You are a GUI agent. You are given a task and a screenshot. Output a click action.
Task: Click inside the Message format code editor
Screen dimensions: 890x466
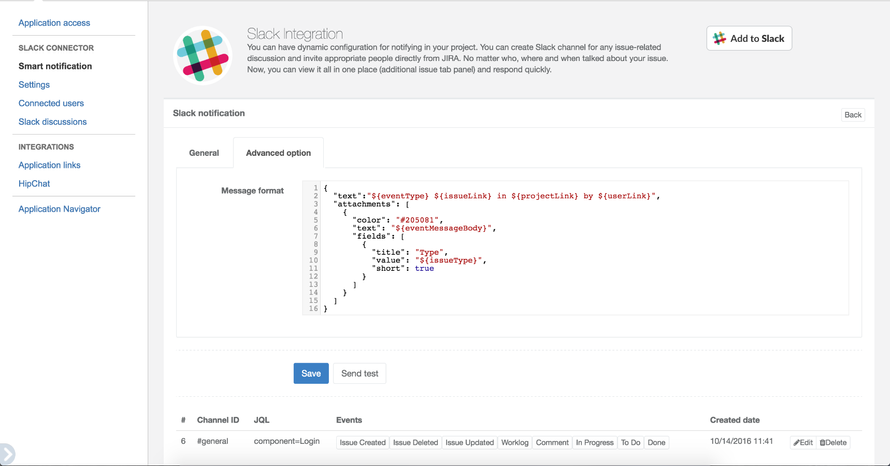(x=576, y=248)
